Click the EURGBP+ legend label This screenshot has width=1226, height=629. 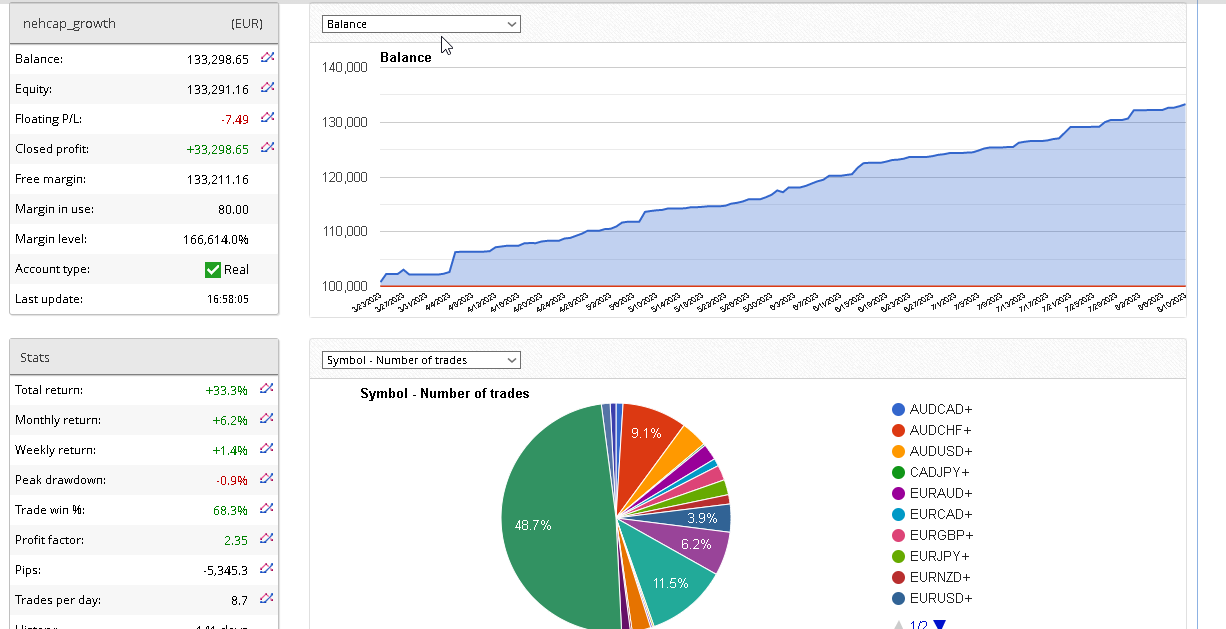tap(940, 535)
